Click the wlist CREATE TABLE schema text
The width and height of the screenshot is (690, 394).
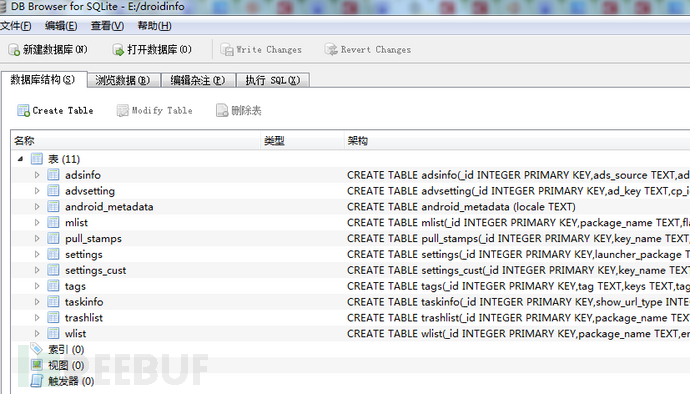[x=518, y=333]
